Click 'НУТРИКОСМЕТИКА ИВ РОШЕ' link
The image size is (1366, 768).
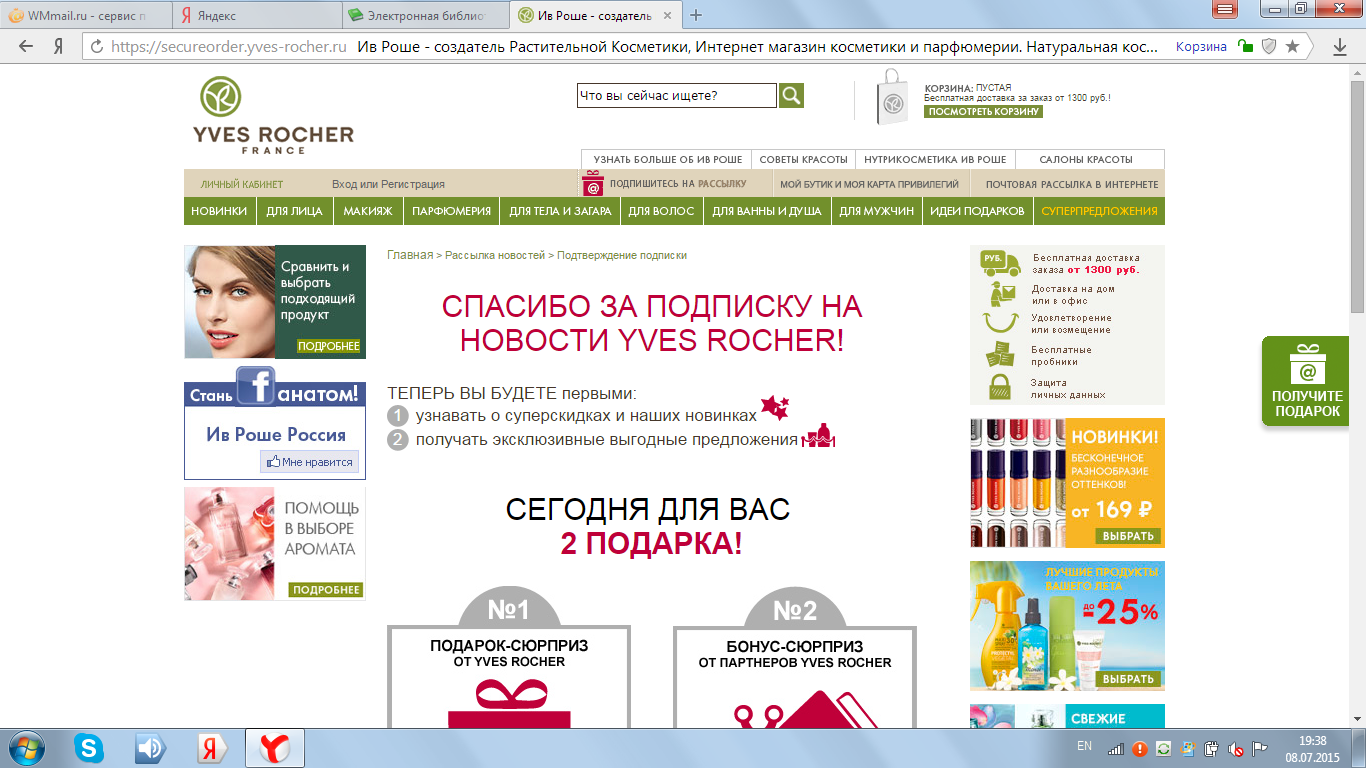(935, 160)
